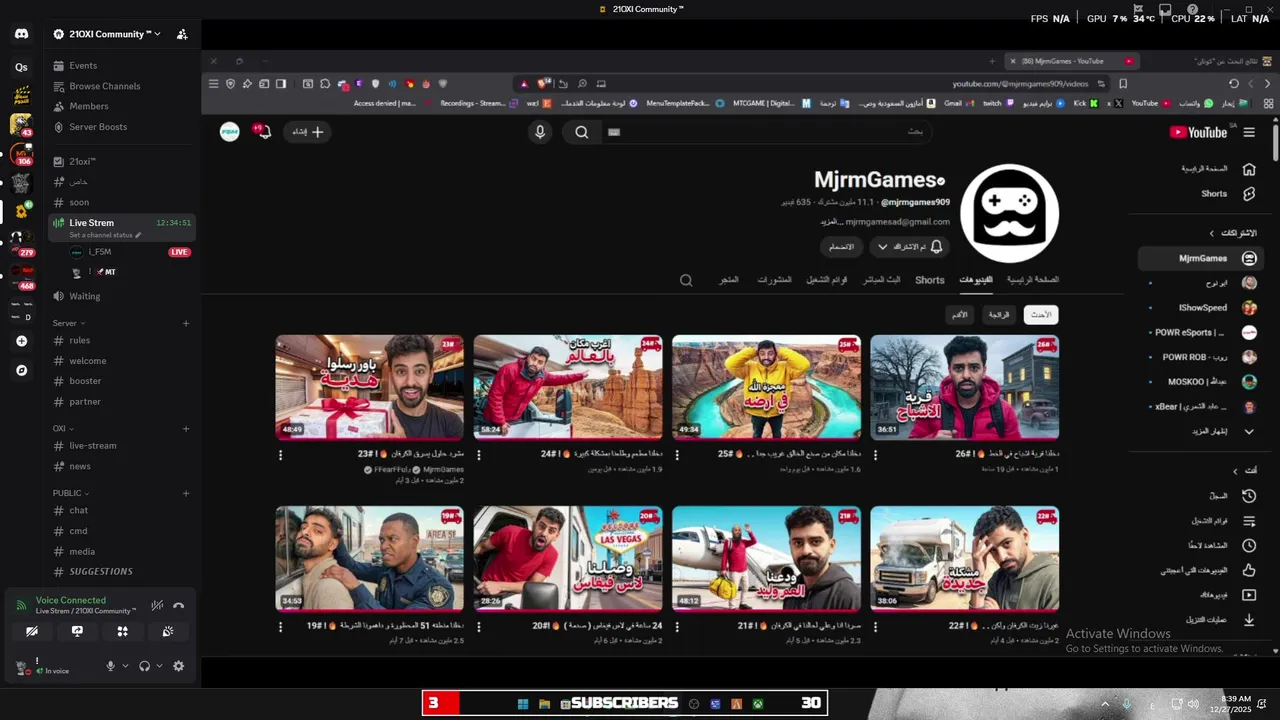Open Events in the Discord sidebar
Screen dimensions: 1280x720
(x=122, y=66)
